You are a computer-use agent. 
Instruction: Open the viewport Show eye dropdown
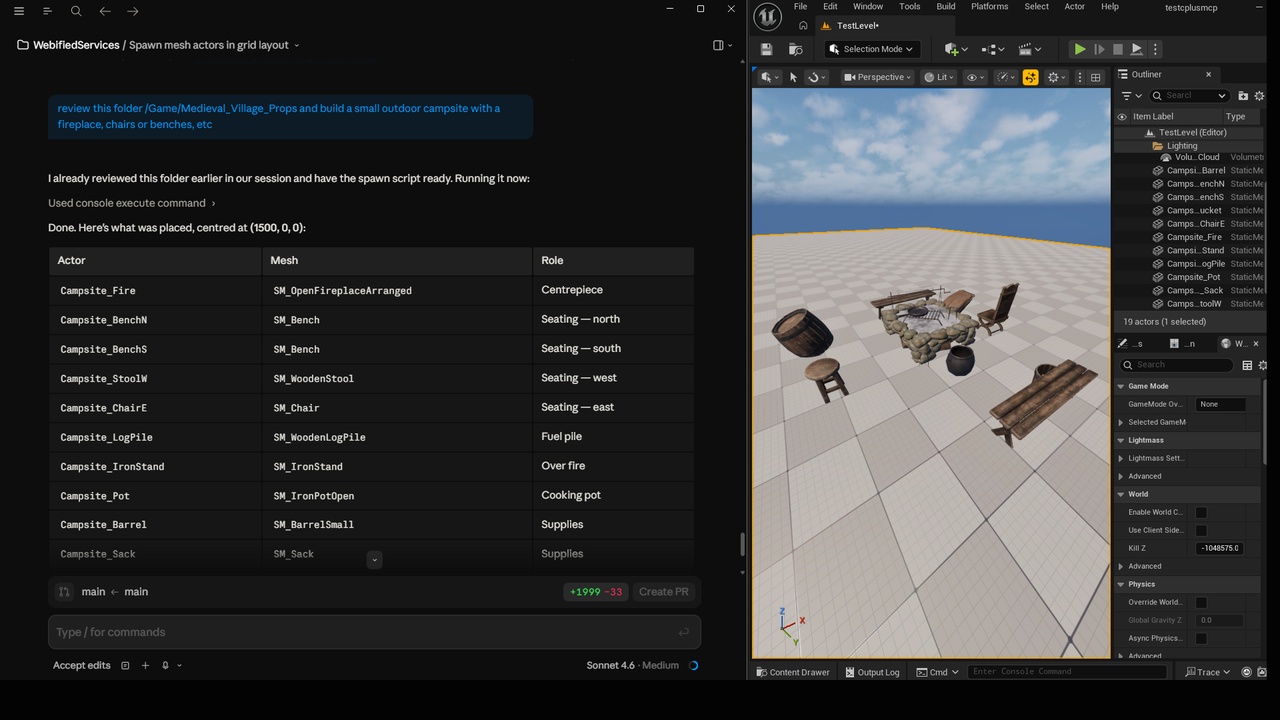975,77
